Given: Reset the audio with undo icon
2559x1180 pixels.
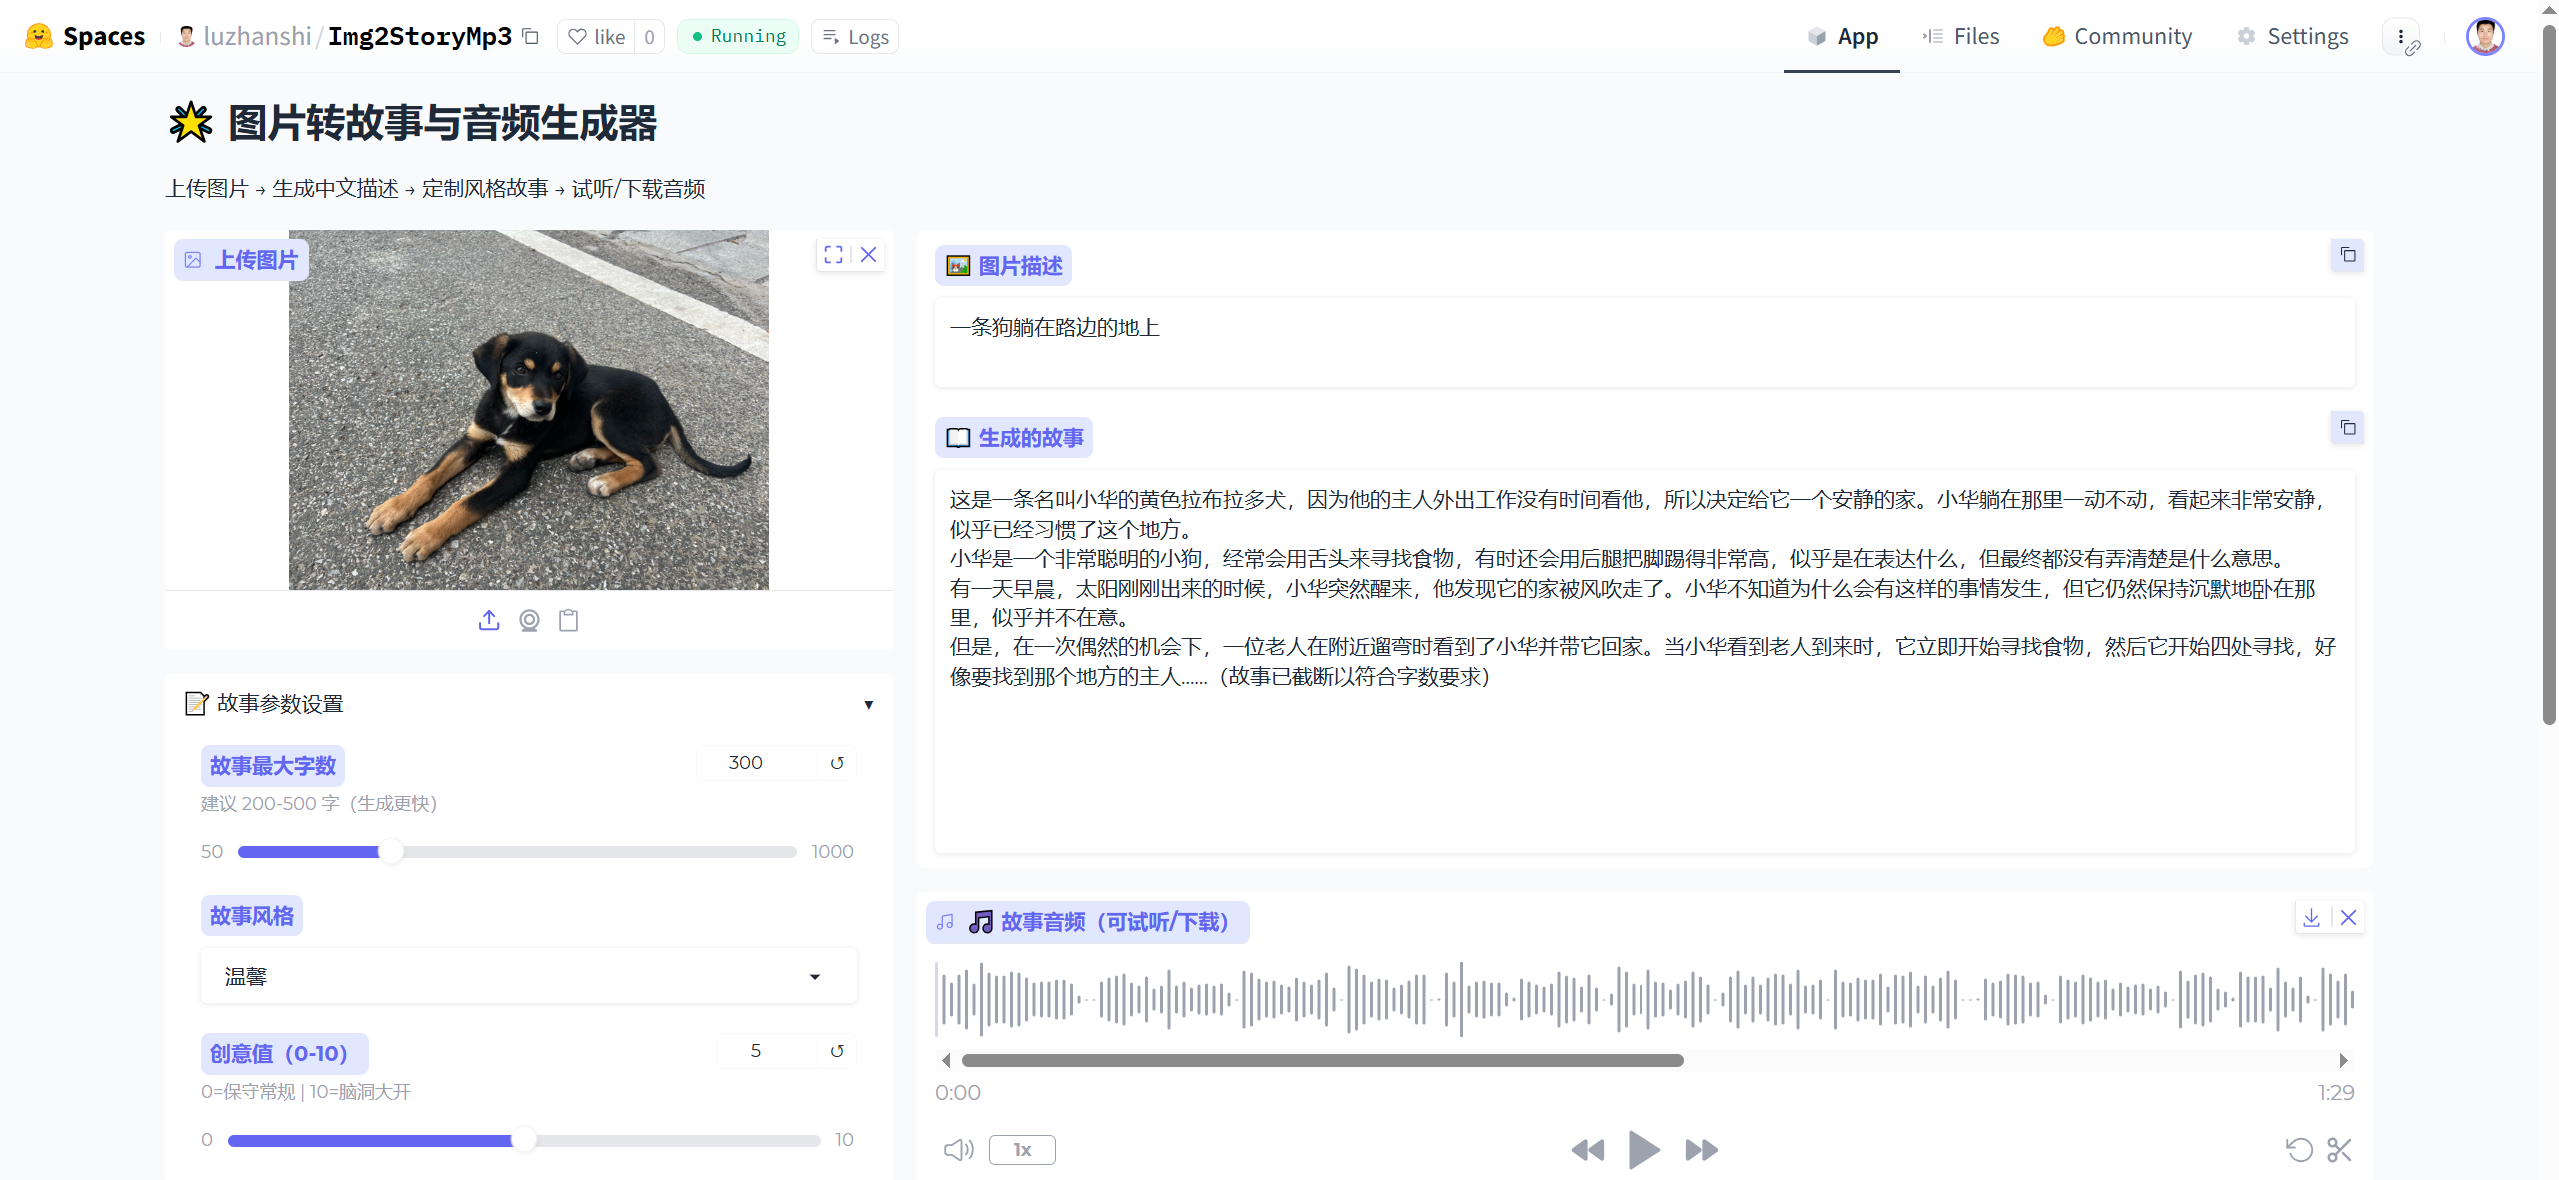Looking at the screenshot, I should tap(2299, 1150).
